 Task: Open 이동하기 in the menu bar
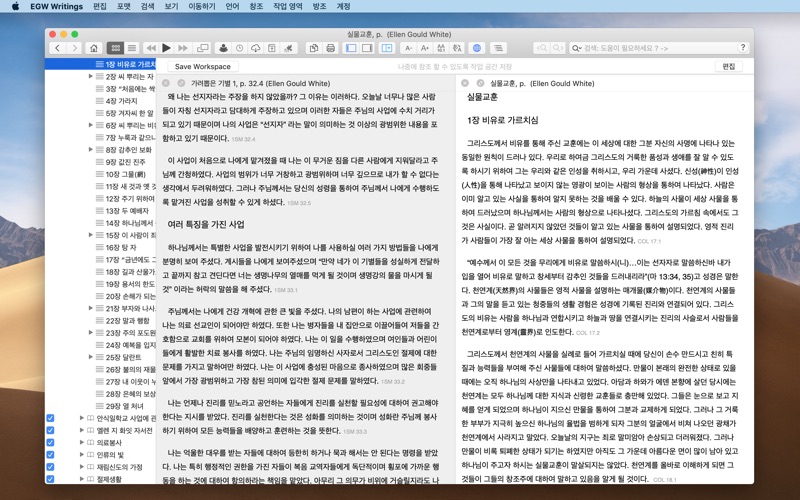point(202,6)
